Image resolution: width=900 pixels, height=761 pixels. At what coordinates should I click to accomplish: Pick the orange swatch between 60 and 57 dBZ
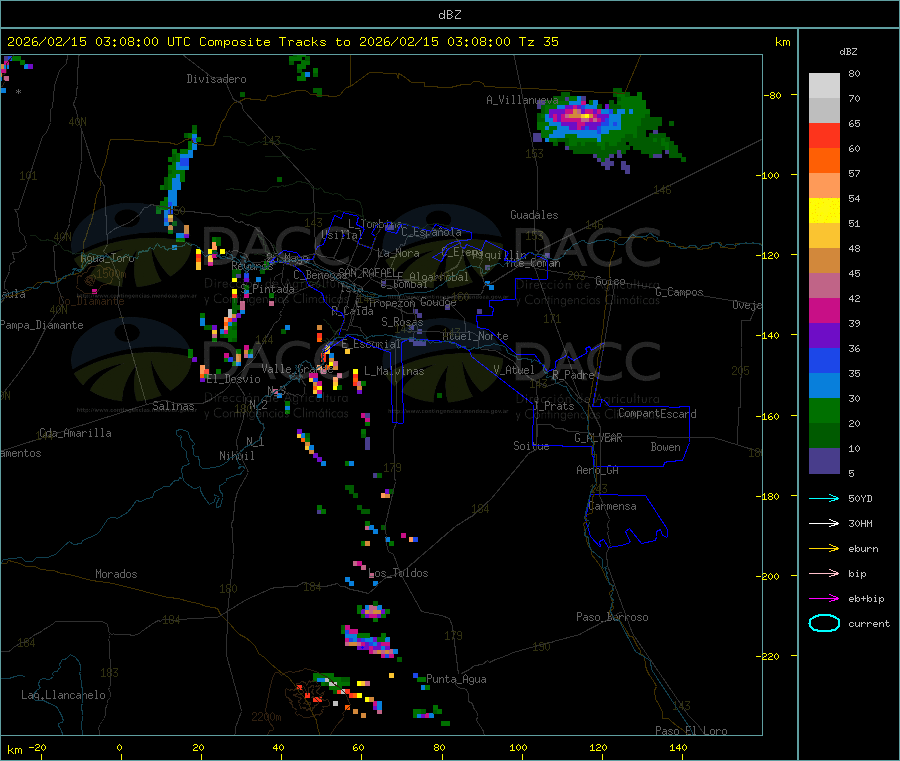(x=824, y=161)
